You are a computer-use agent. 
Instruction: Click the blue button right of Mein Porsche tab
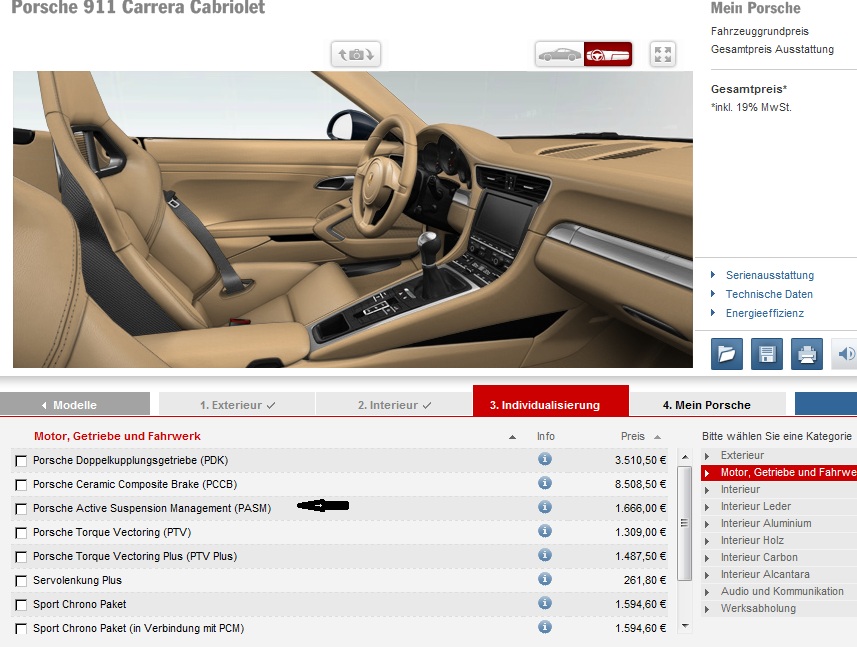coord(826,404)
